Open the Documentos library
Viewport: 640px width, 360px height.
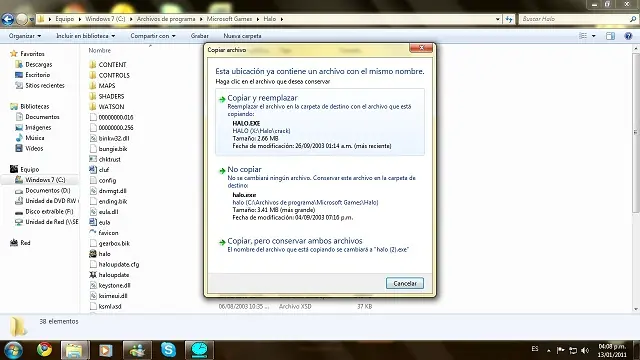42,117
